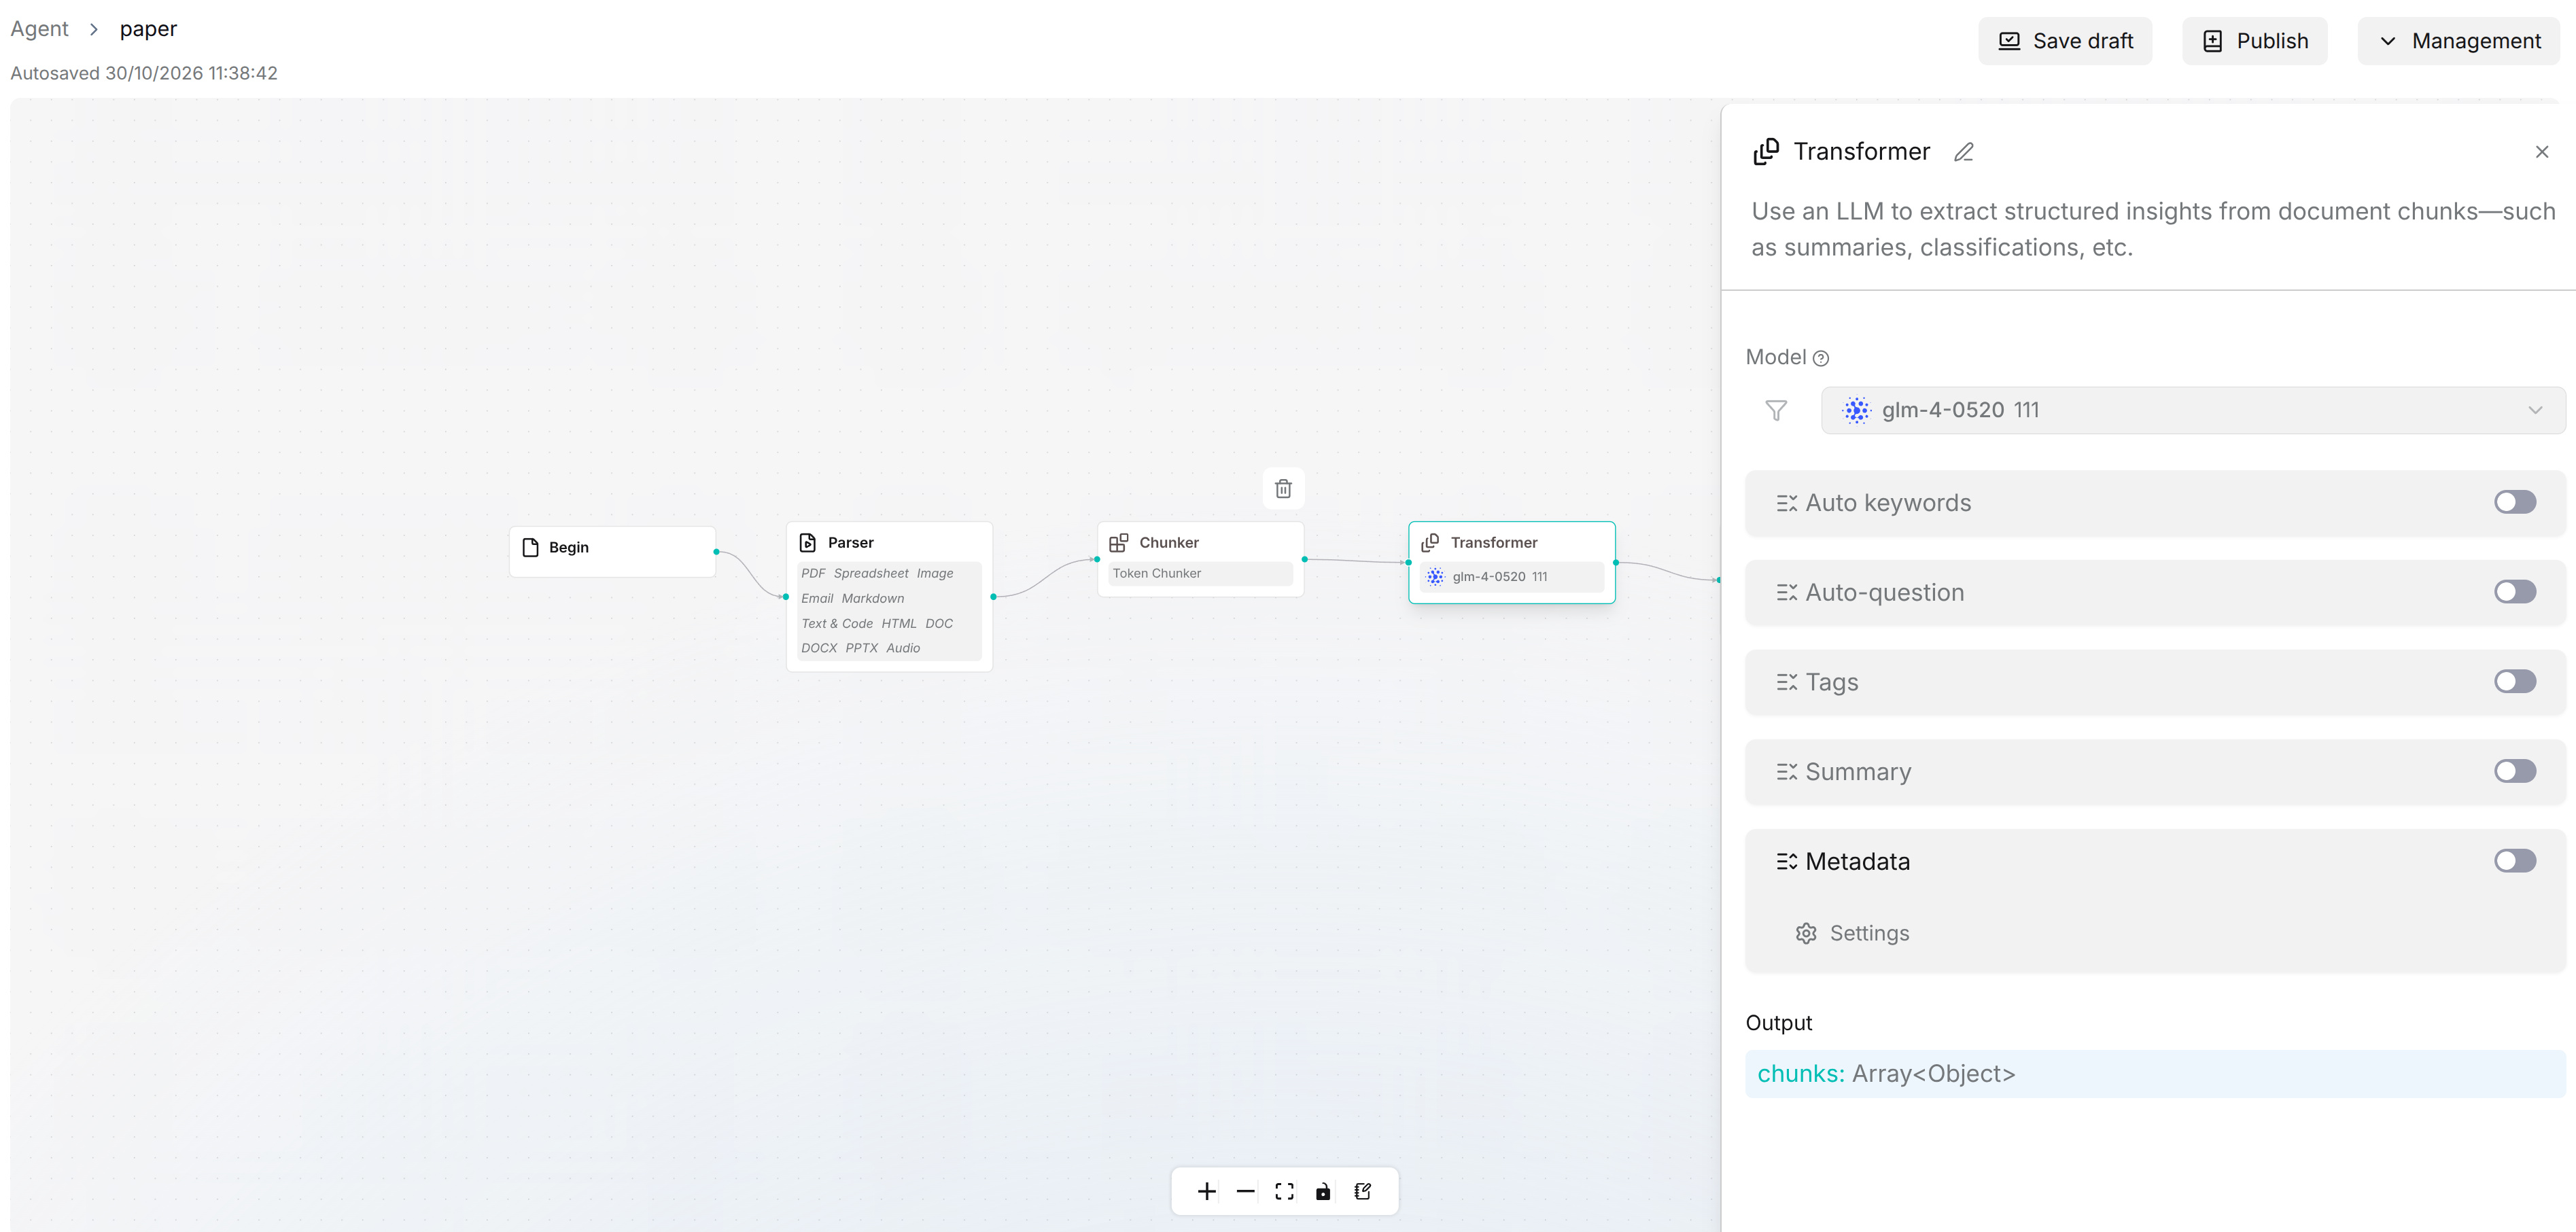The height and width of the screenshot is (1232, 2576).
Task: Open Metadata Settings gear
Action: click(1806, 933)
